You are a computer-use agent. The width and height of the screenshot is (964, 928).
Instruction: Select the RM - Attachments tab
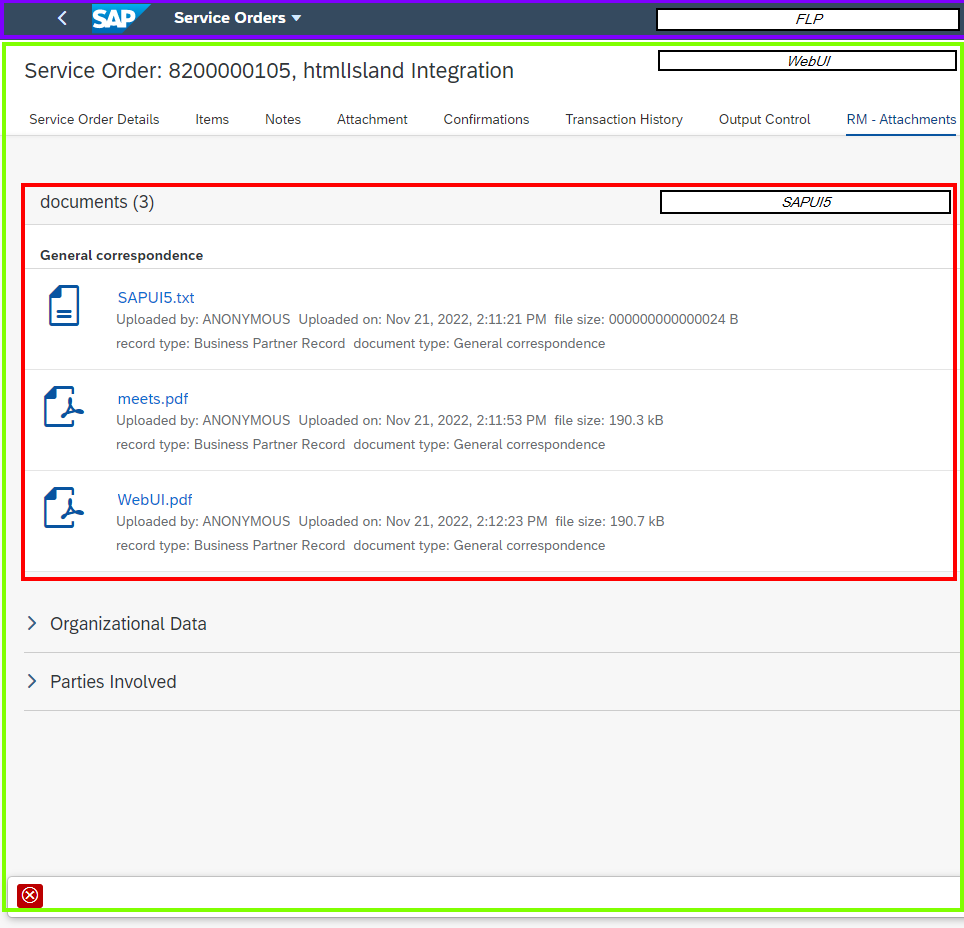pyautogui.click(x=901, y=119)
